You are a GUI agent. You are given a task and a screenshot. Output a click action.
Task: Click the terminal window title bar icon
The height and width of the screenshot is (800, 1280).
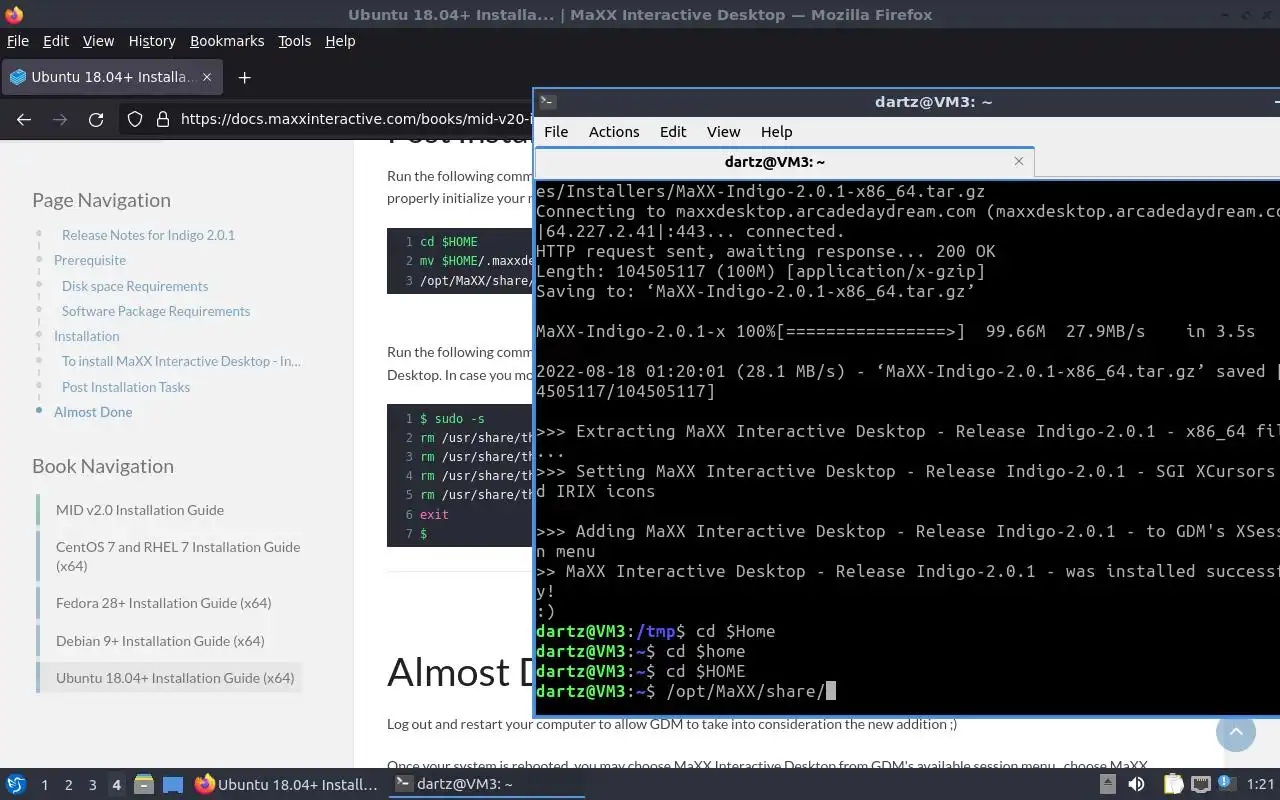click(547, 101)
